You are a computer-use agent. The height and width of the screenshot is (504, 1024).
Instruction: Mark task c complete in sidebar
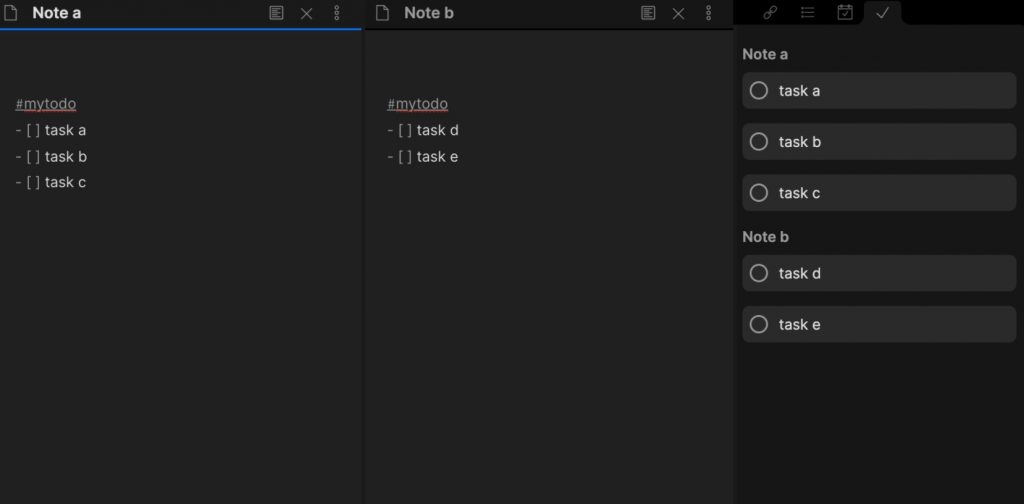(x=758, y=193)
